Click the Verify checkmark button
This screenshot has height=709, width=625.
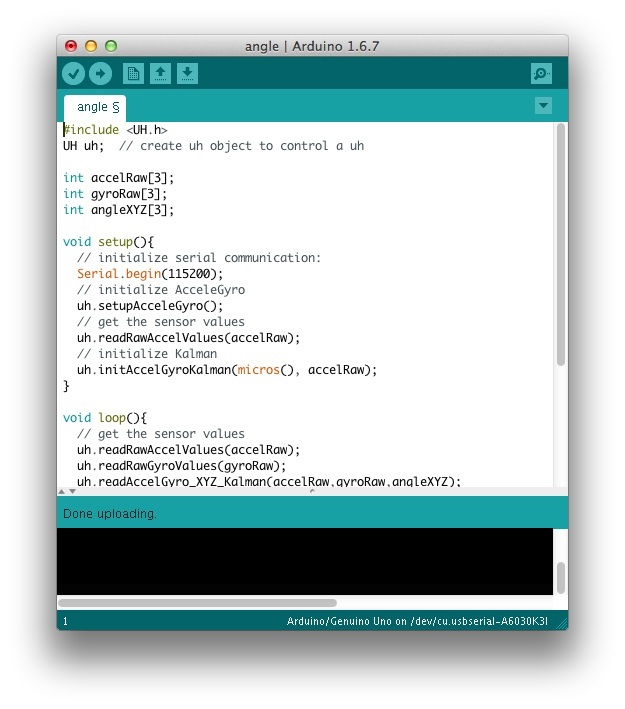click(x=73, y=74)
